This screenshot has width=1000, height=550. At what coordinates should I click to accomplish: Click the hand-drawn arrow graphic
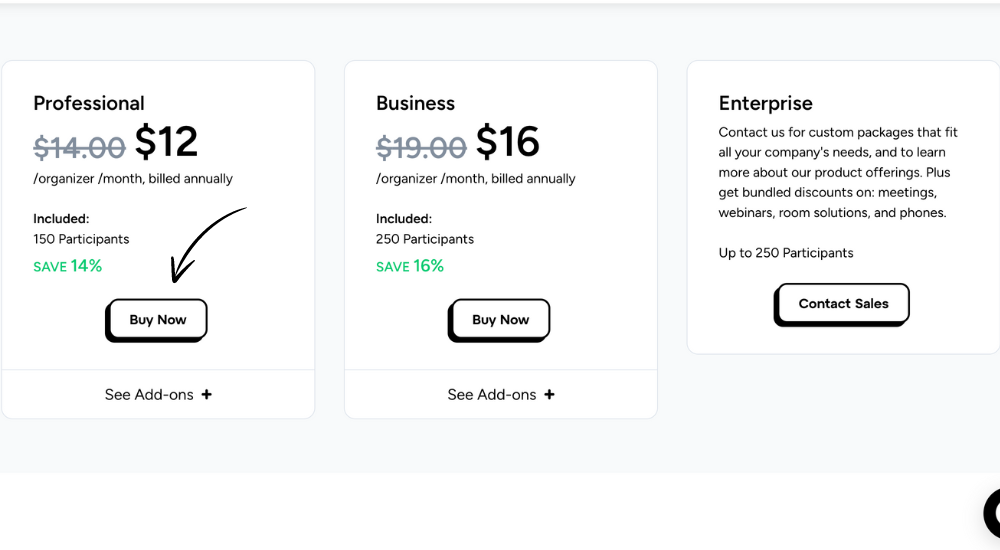pyautogui.click(x=207, y=244)
